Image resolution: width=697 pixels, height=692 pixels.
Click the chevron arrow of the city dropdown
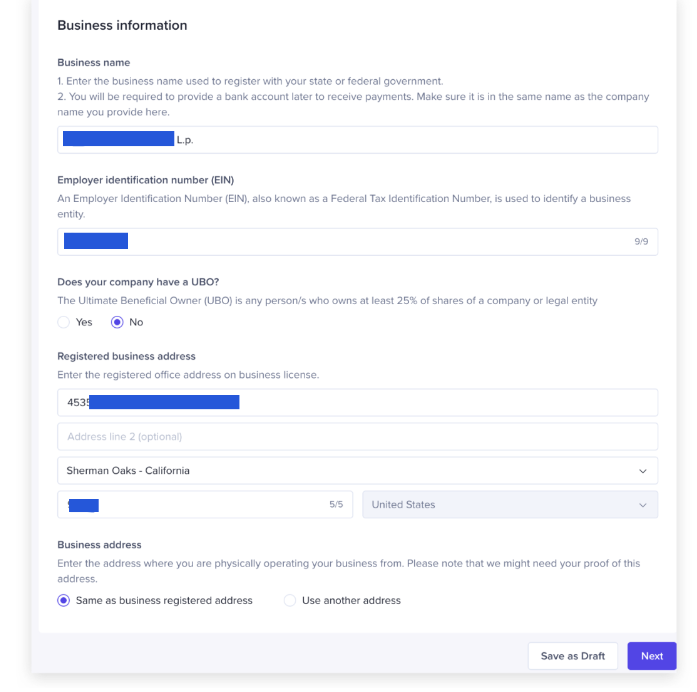click(x=642, y=471)
